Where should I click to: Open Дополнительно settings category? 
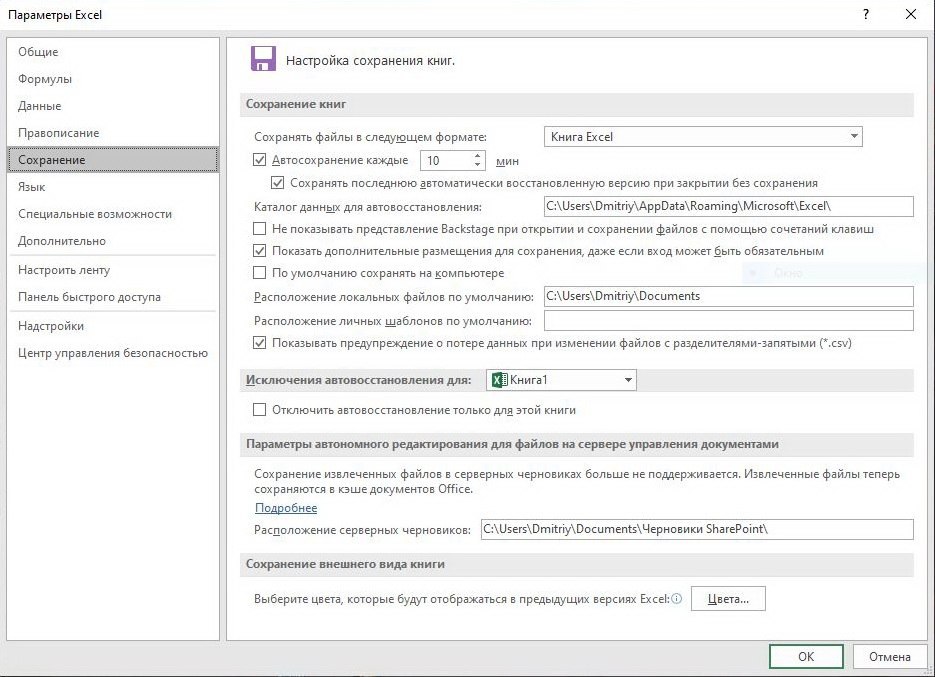click(x=113, y=241)
